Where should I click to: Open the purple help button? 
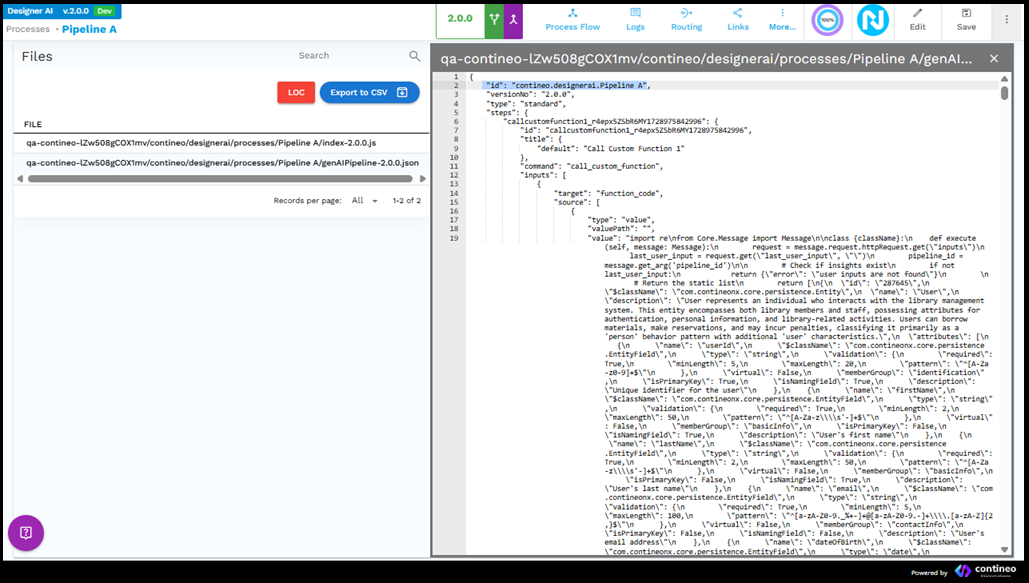tap(26, 532)
